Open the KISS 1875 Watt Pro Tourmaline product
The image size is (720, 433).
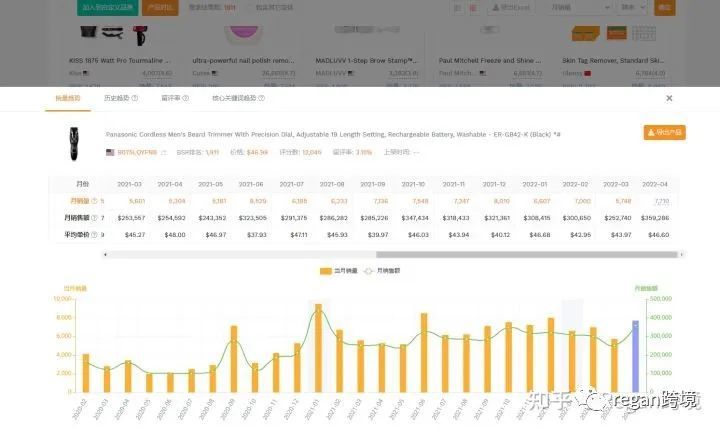[x=119, y=61]
